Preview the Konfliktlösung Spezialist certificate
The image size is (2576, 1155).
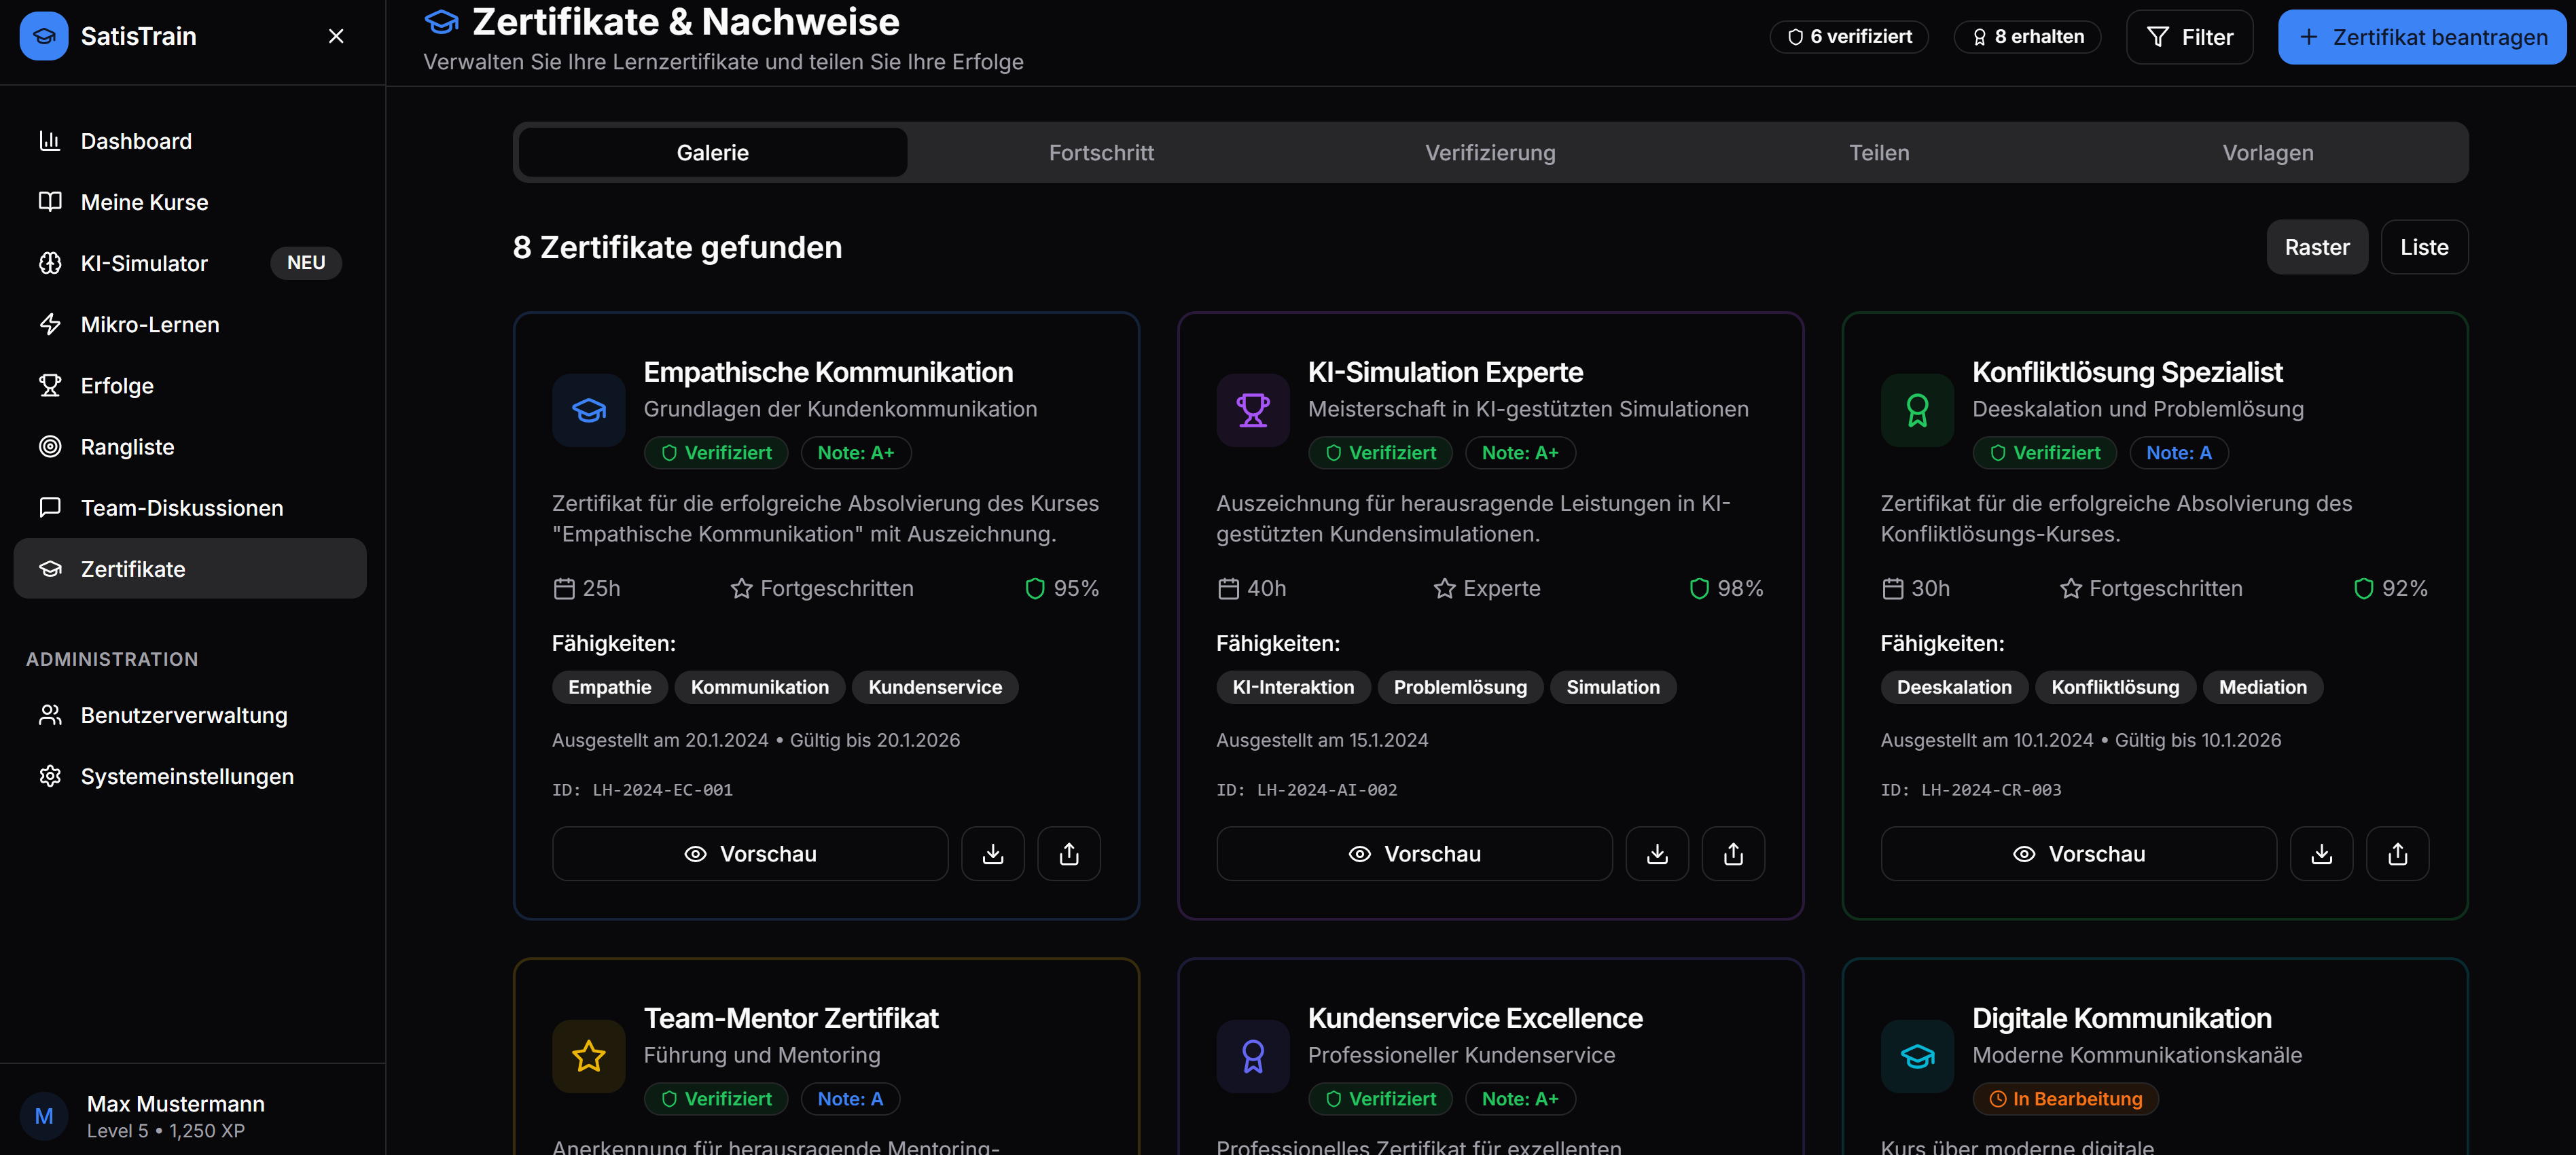(2078, 854)
